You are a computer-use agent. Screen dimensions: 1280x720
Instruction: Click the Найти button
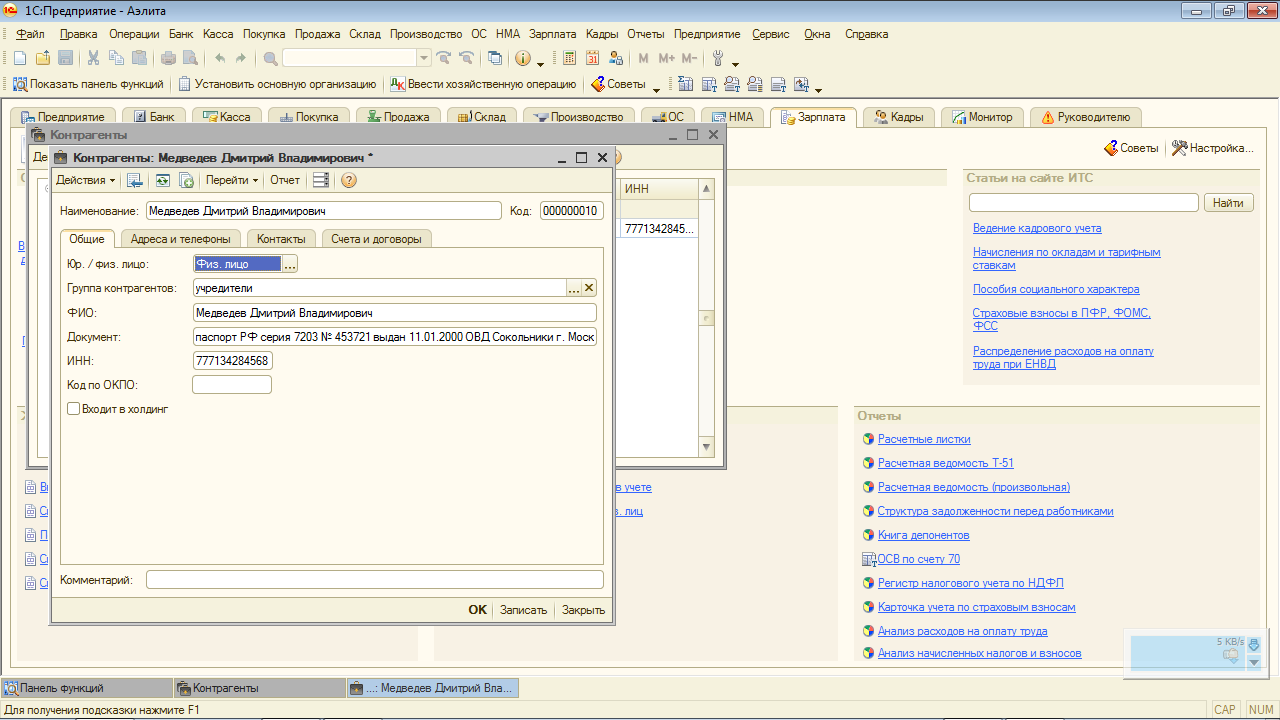pyautogui.click(x=1228, y=203)
